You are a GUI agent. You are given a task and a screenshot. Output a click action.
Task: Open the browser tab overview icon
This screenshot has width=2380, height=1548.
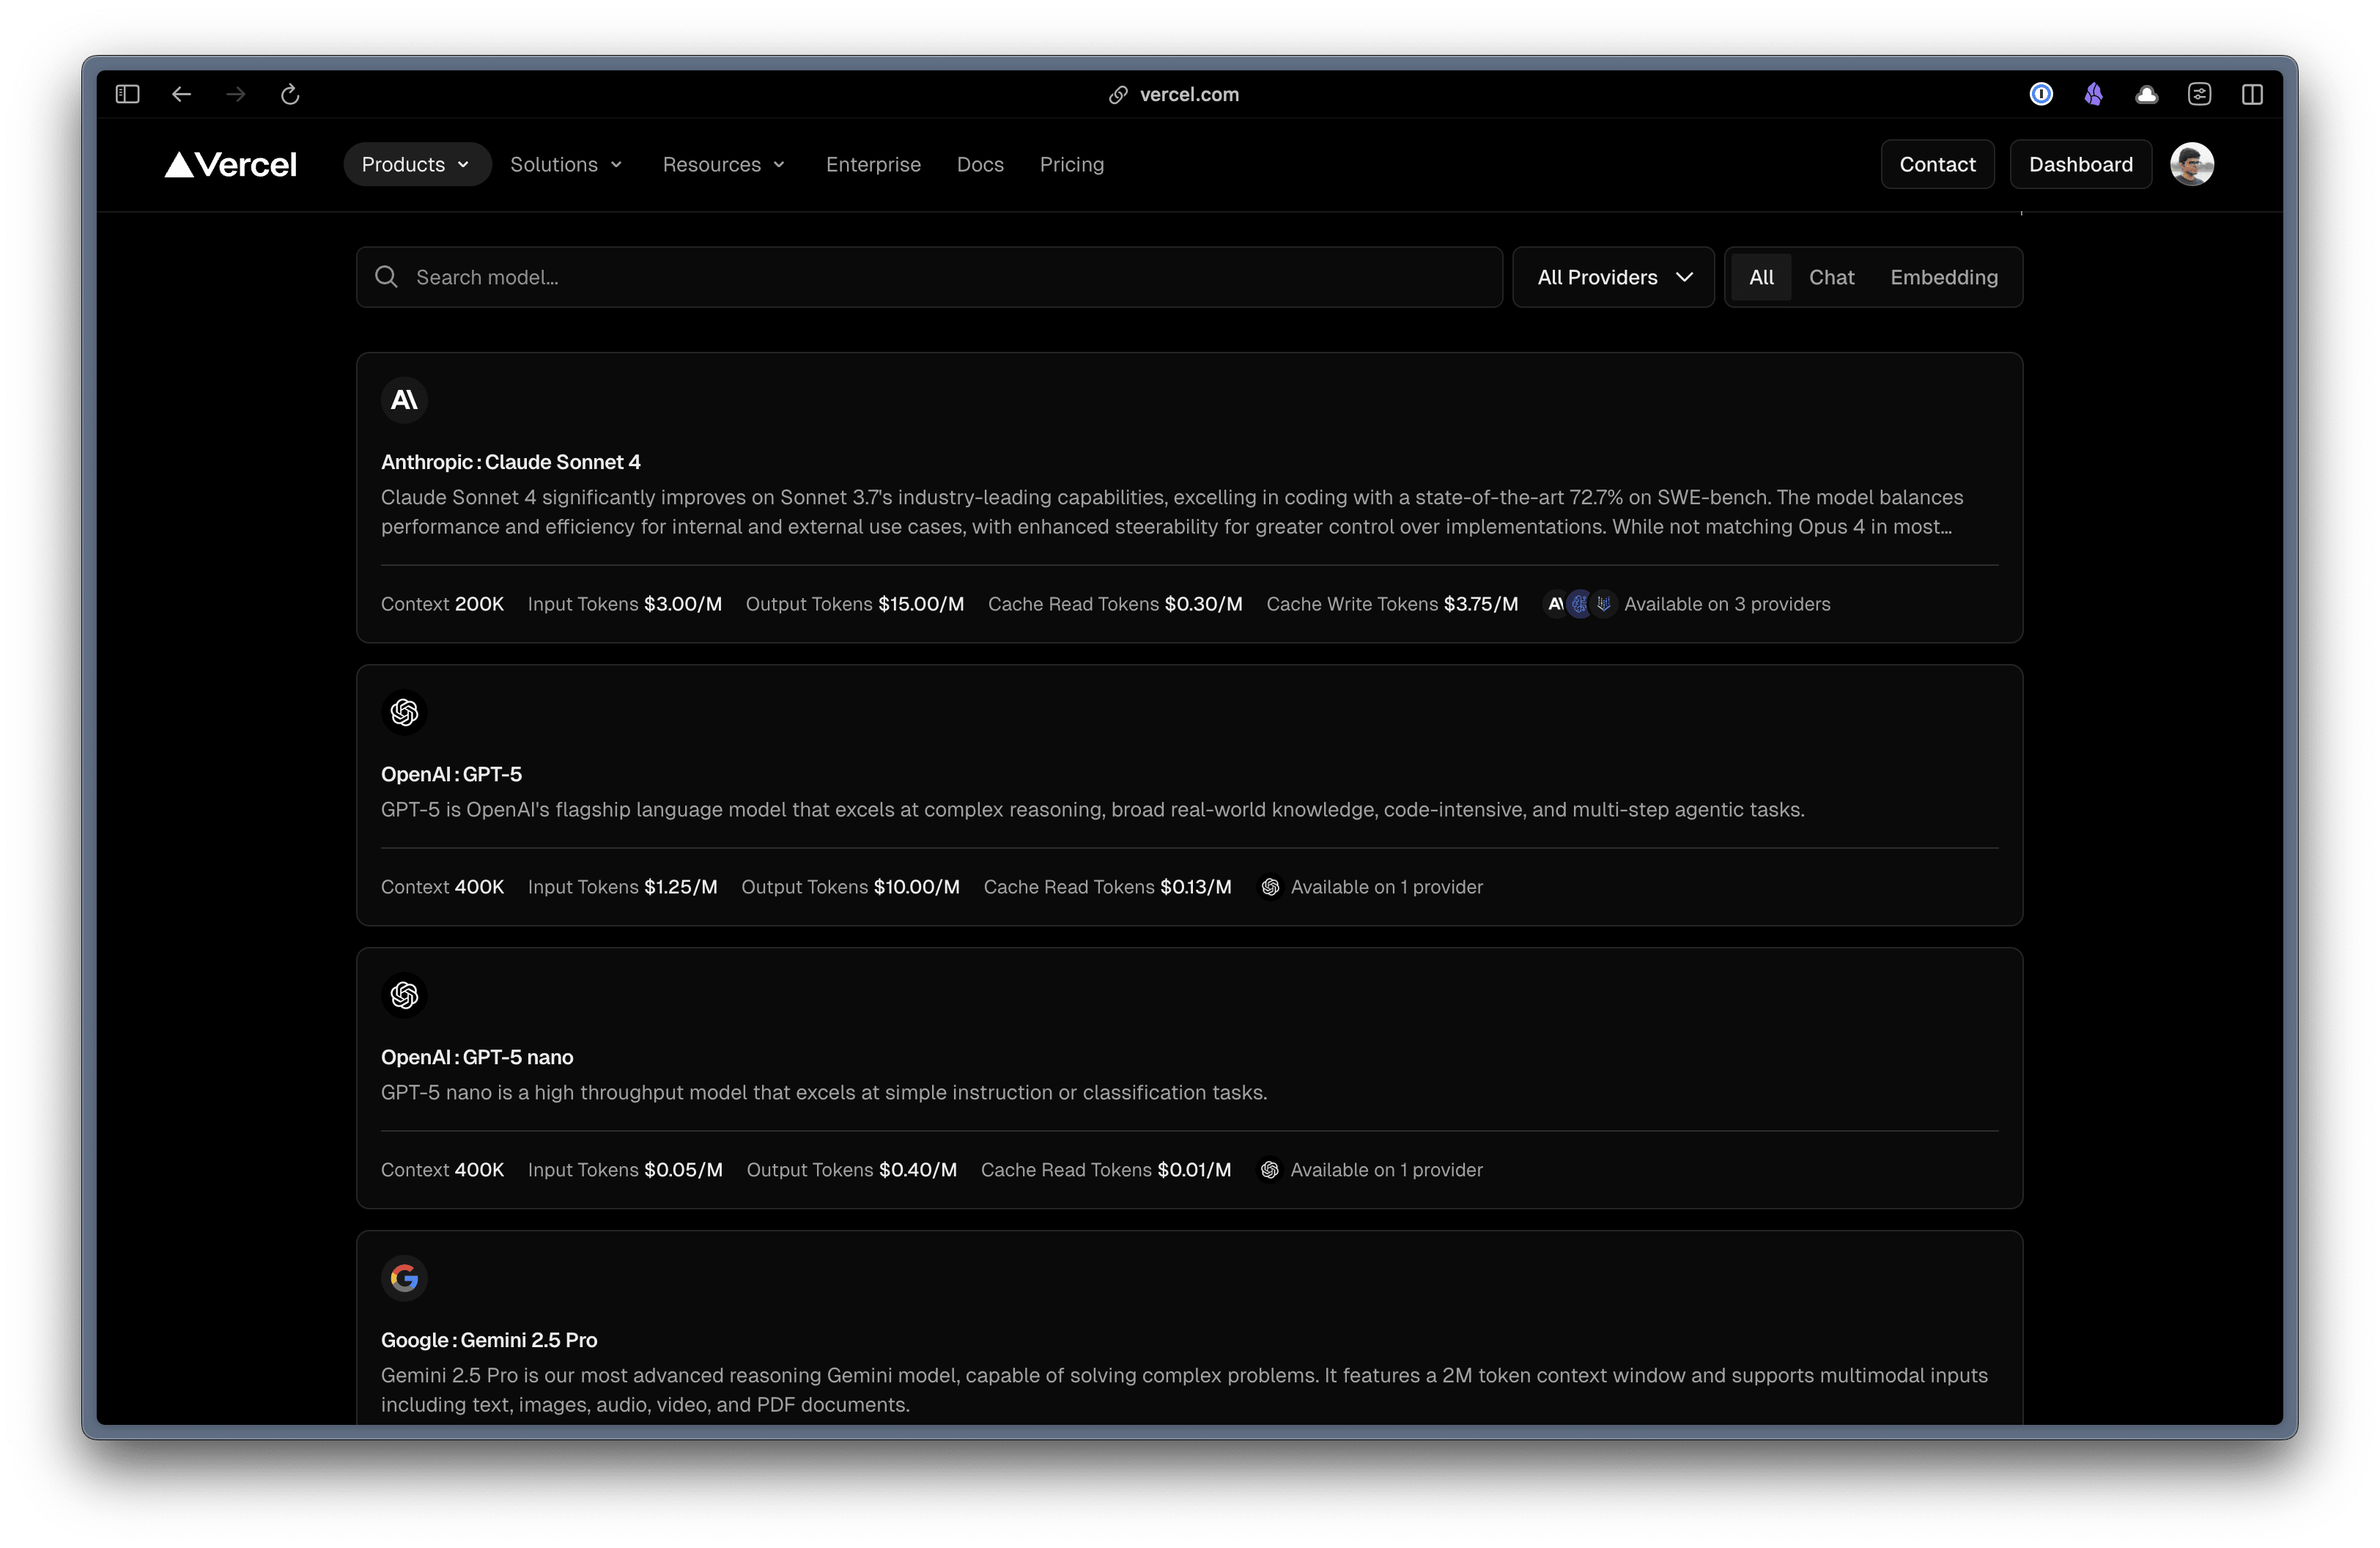(2199, 94)
